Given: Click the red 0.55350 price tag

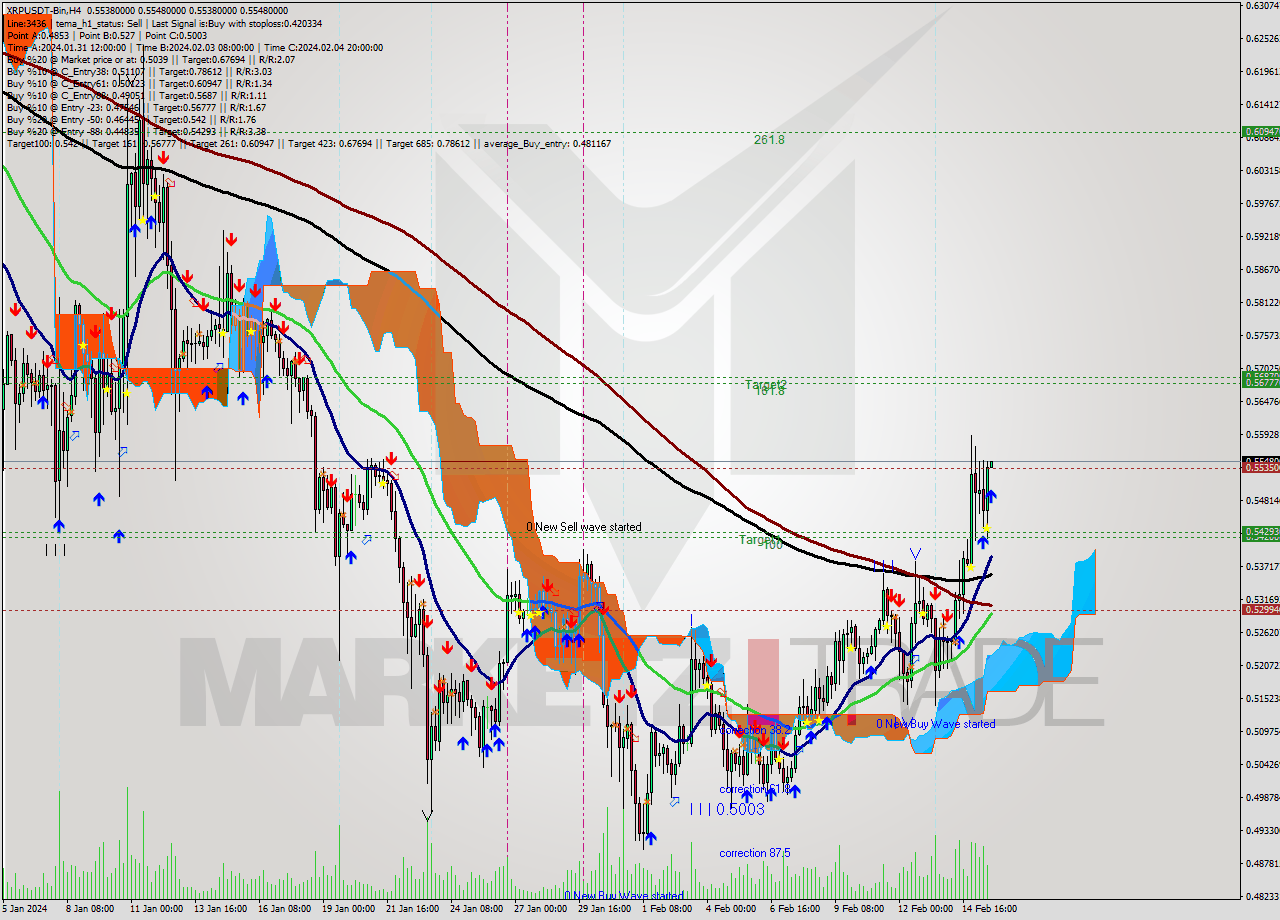Looking at the screenshot, I should click(1260, 467).
